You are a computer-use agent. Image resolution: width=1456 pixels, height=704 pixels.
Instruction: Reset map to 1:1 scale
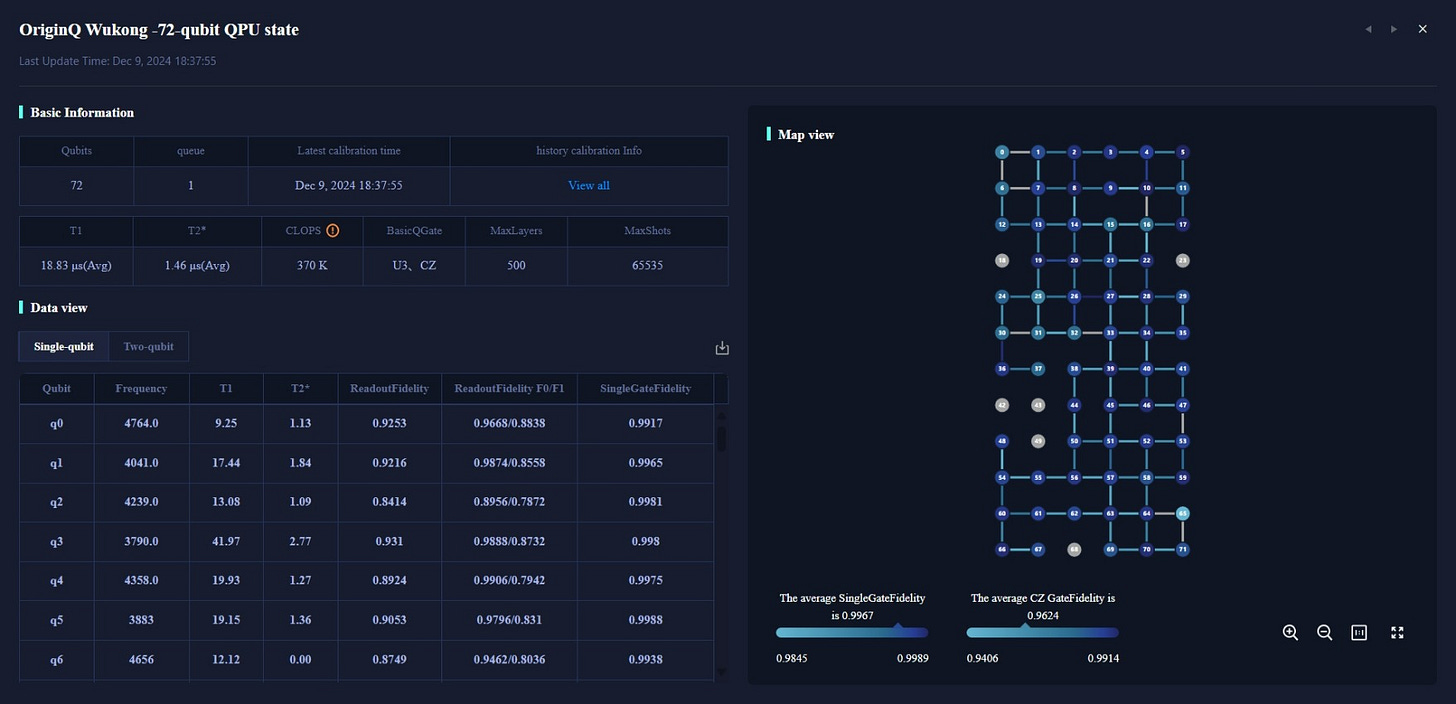(1359, 632)
